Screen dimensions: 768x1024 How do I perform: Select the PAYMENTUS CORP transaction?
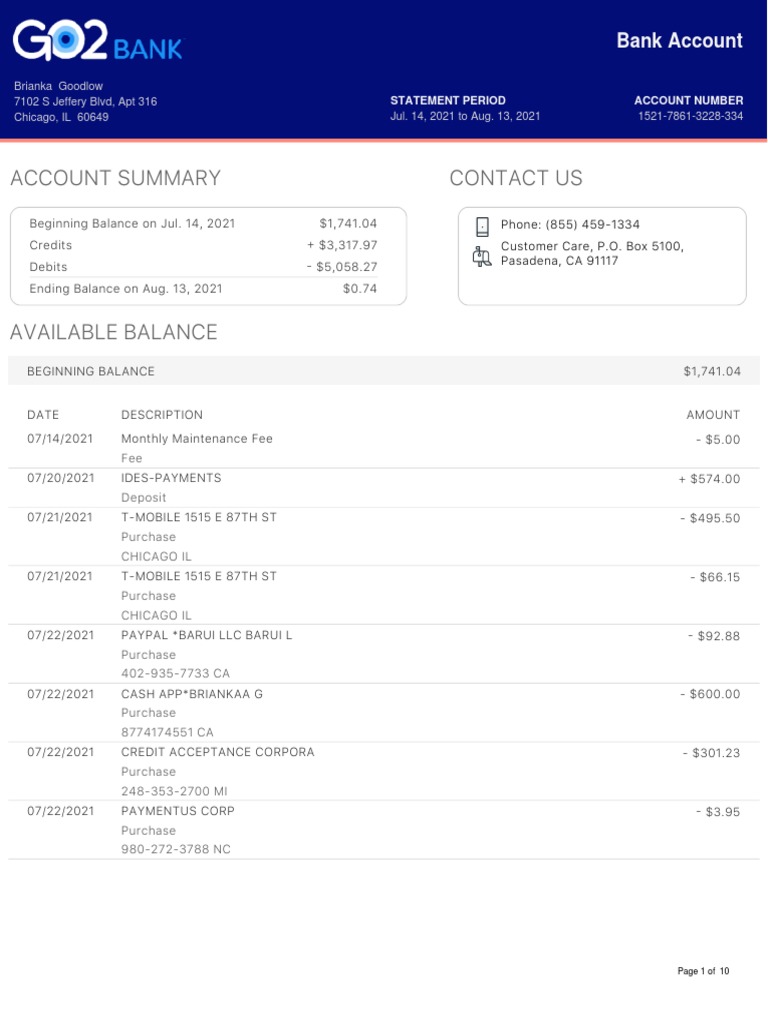tap(178, 811)
